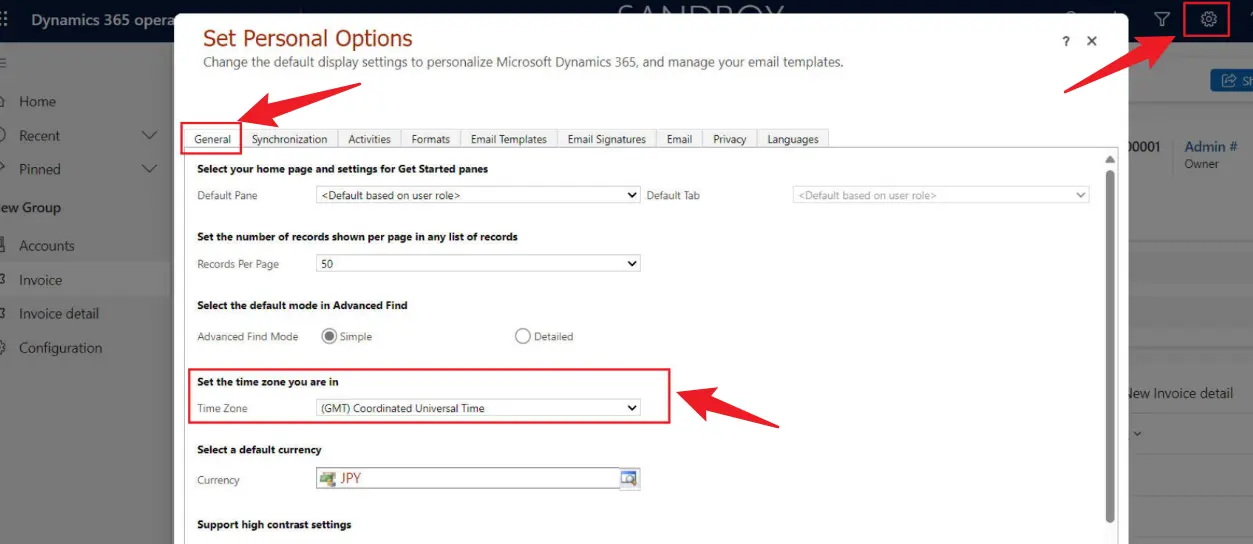Open the Time Zone dropdown
1253x544 pixels.
click(478, 408)
